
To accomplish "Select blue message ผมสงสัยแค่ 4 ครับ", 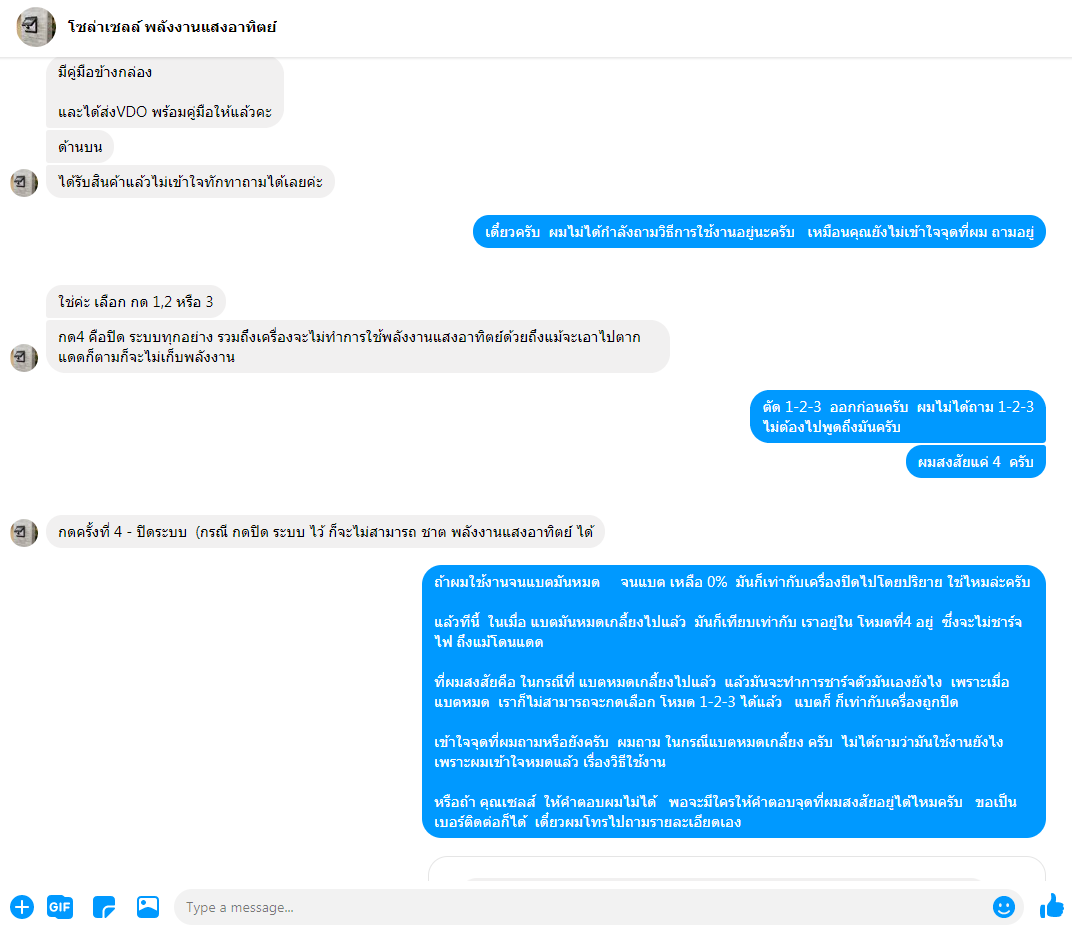I will pos(976,462).
